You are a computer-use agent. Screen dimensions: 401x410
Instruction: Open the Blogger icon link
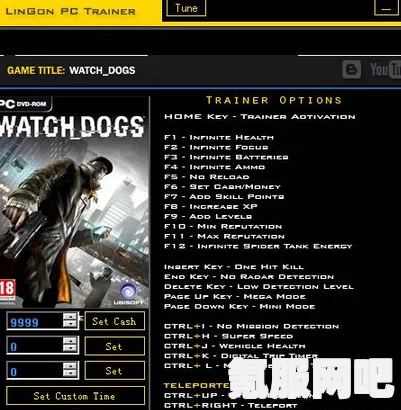pos(352,69)
